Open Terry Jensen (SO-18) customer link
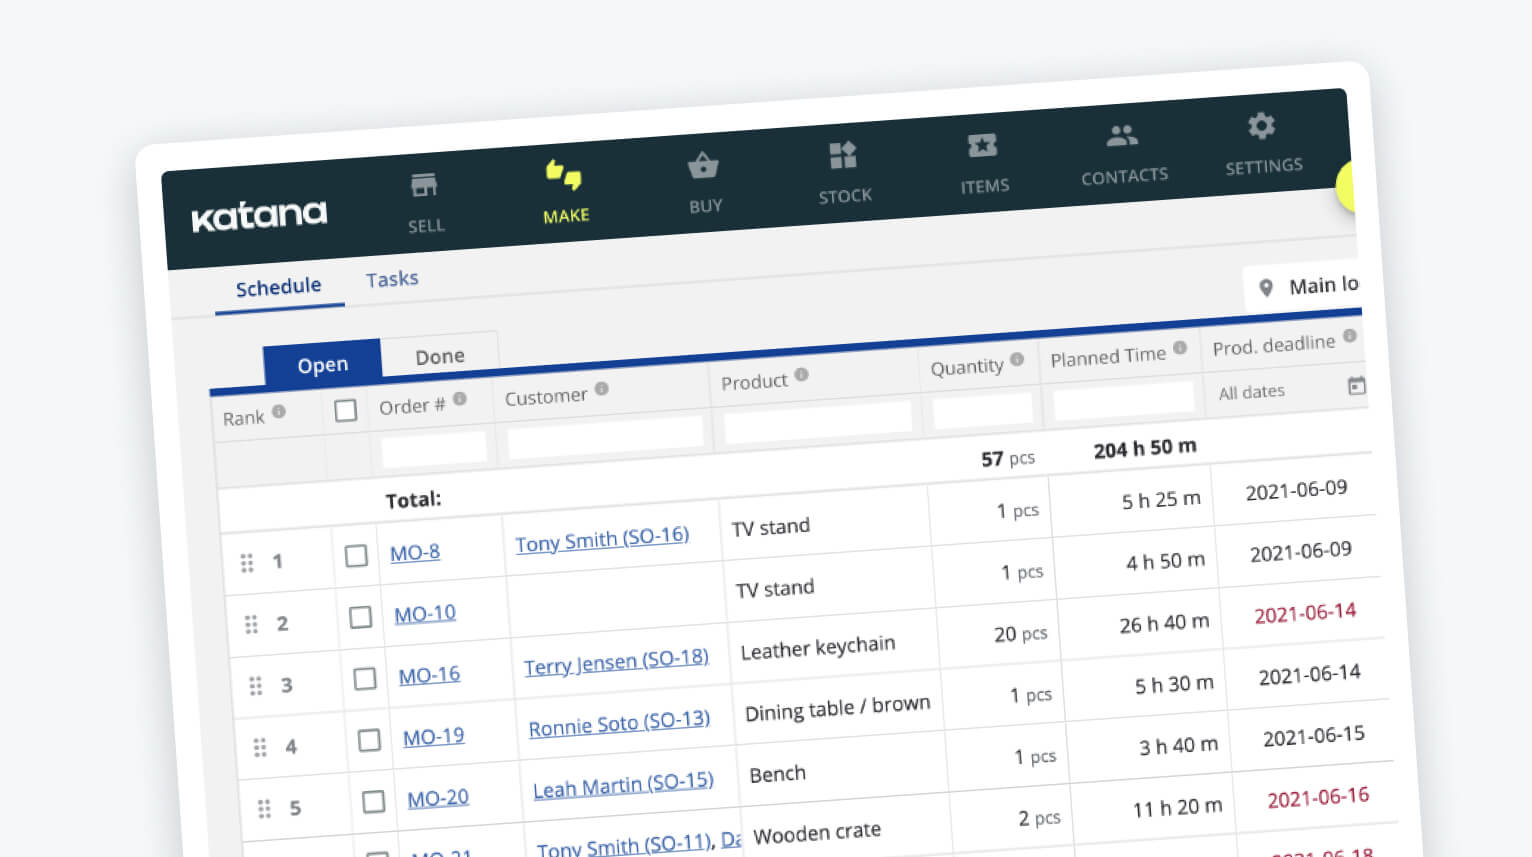This screenshot has height=857, width=1532. (616, 662)
